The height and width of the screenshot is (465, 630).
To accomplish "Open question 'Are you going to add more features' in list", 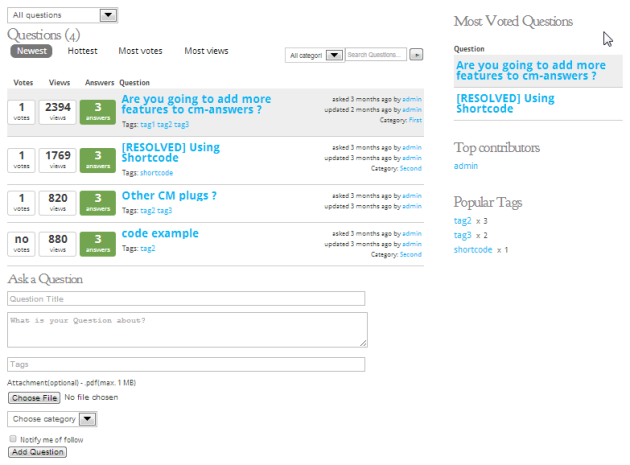I will [x=196, y=104].
